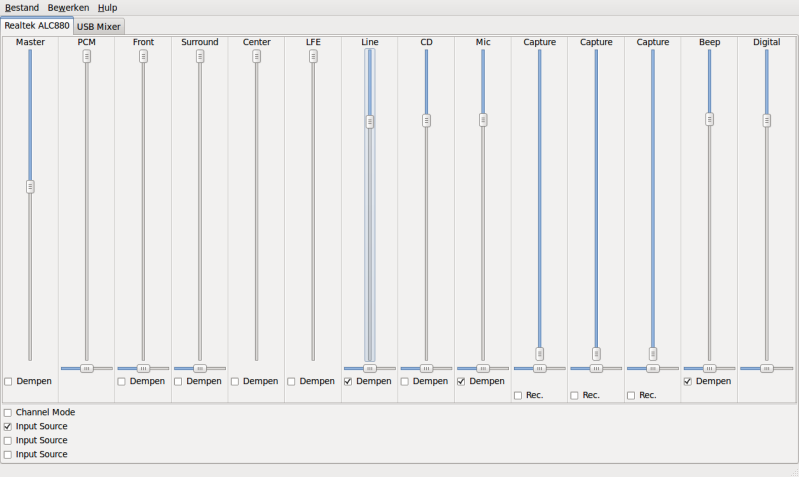Unmute the Line channel Dempen checkbox
The image size is (799, 477).
click(x=348, y=381)
